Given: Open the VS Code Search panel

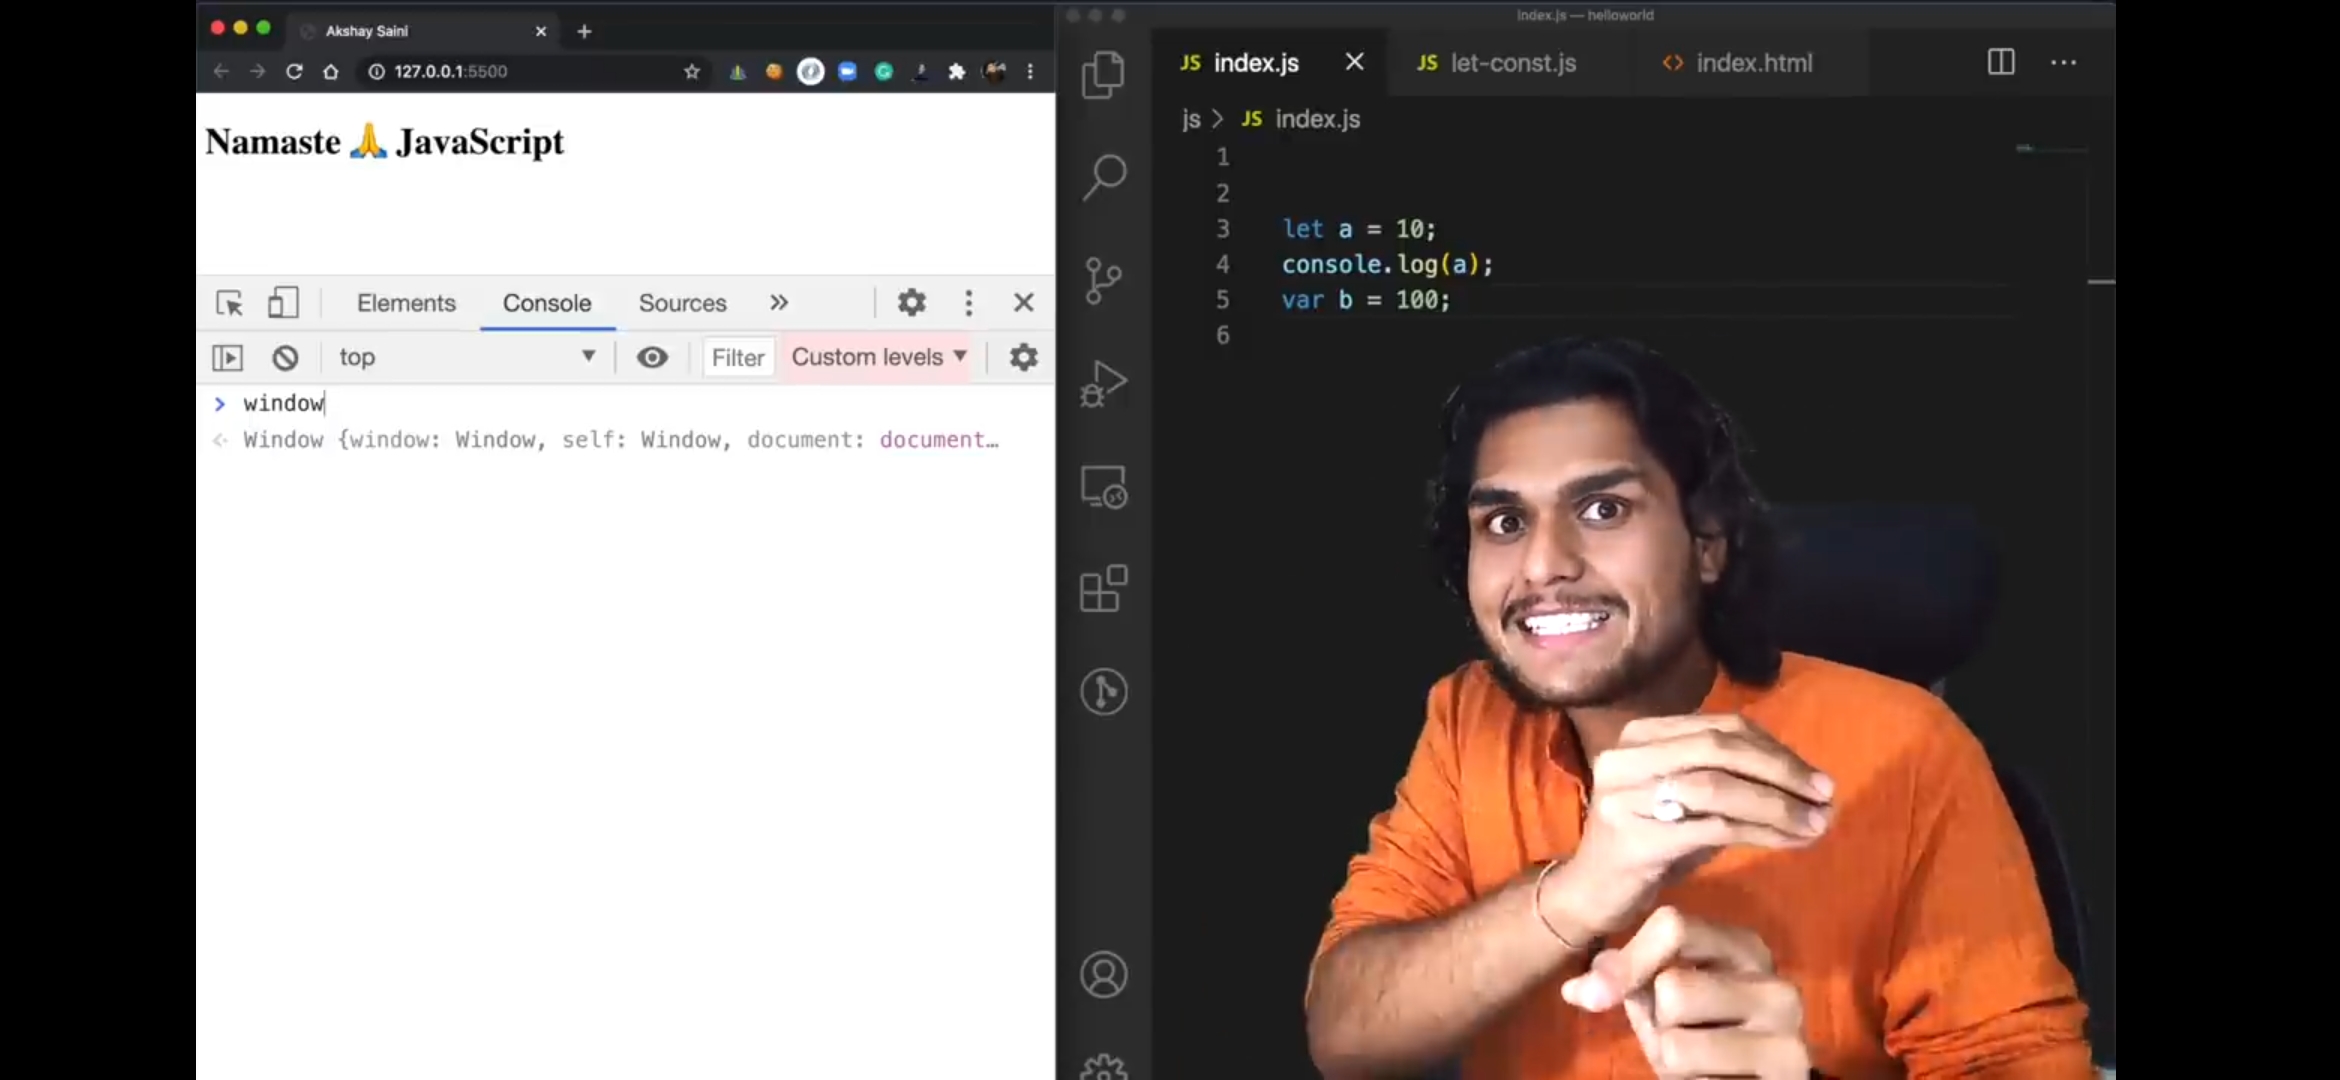Looking at the screenshot, I should point(1104,178).
